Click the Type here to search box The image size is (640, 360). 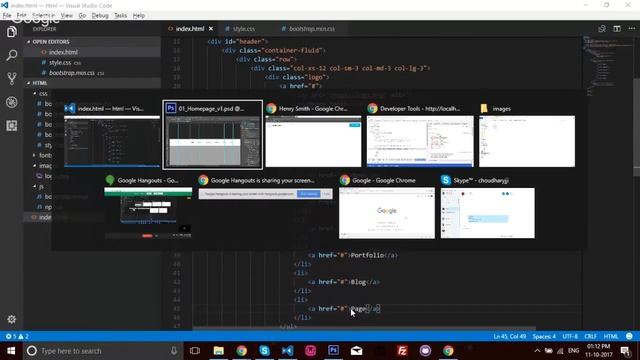103,351
